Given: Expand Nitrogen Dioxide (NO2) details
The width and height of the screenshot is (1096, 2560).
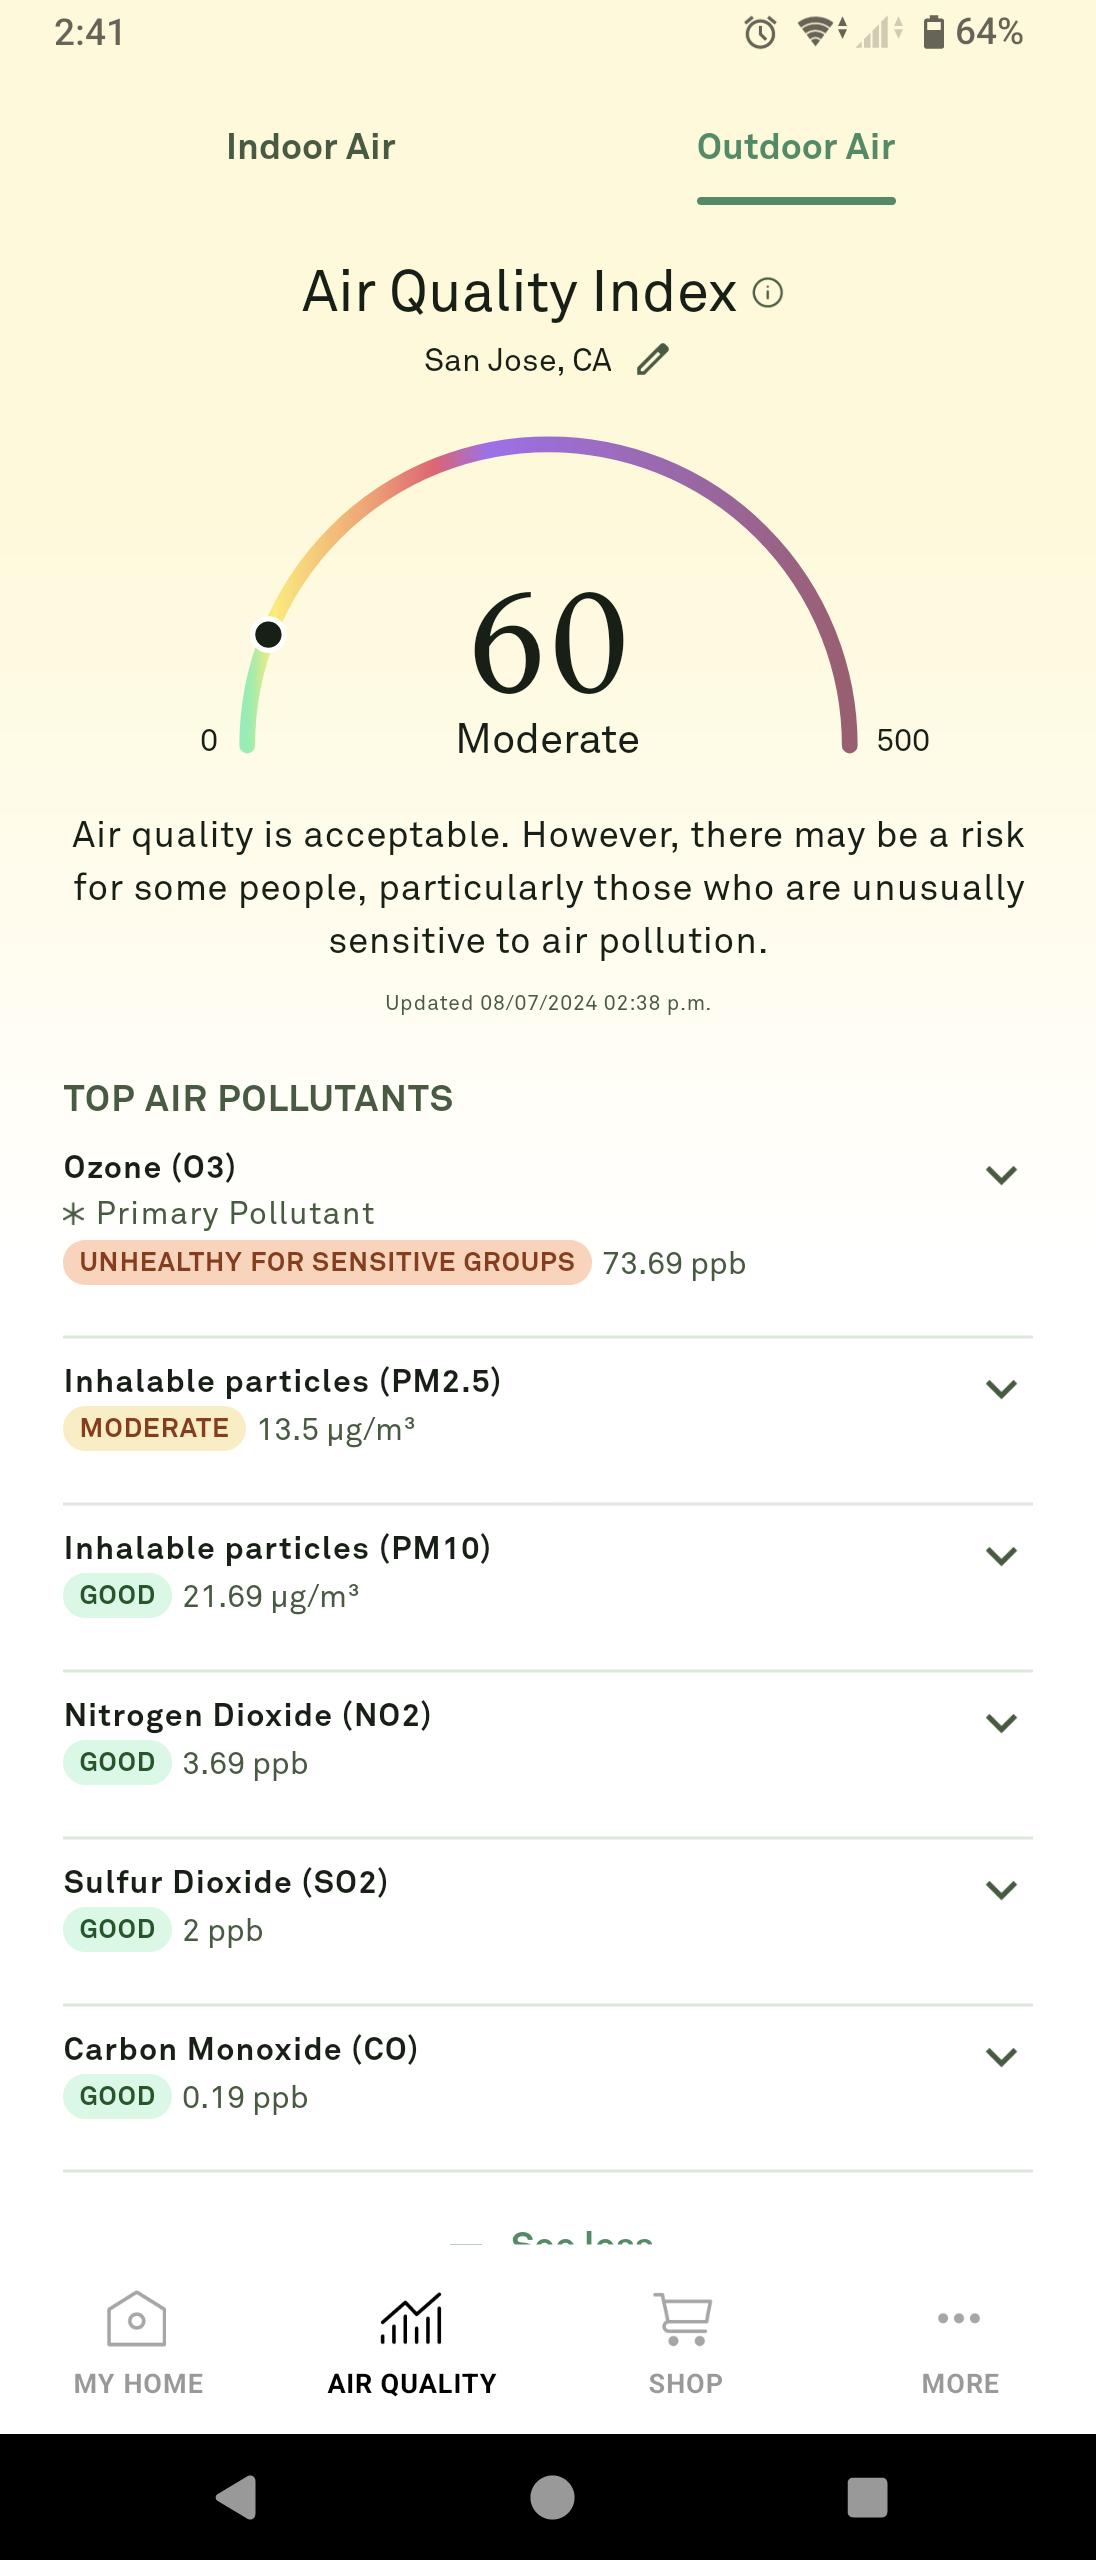Looking at the screenshot, I should 1001,1723.
